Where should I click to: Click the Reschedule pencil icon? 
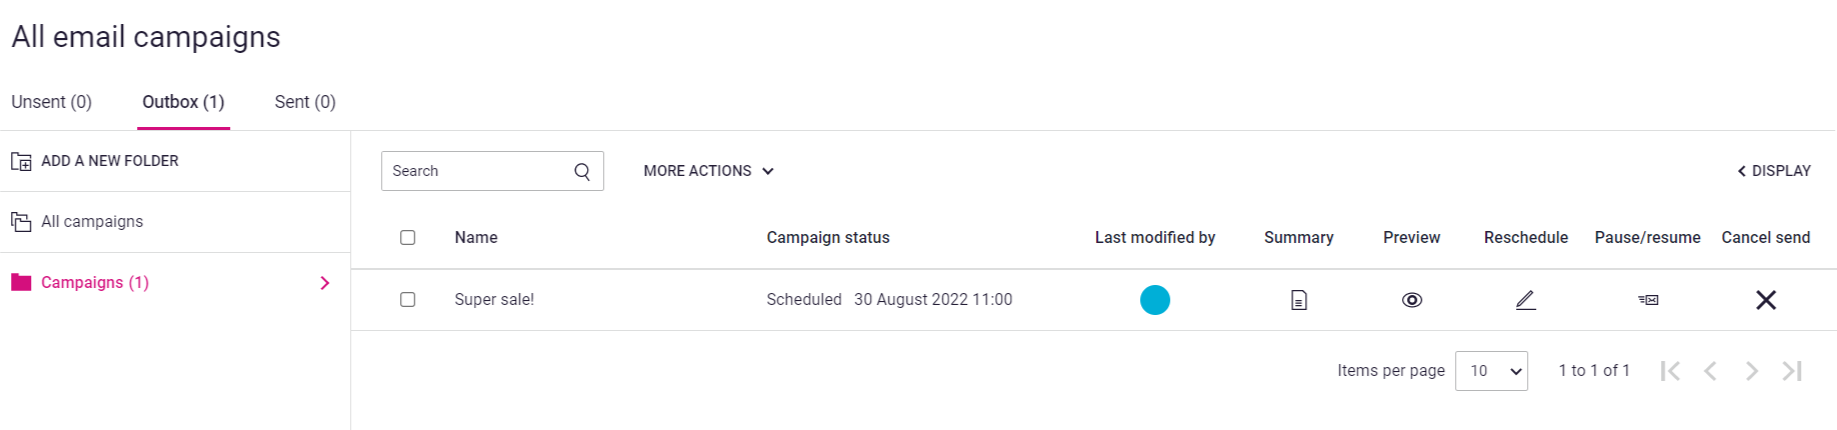(x=1525, y=300)
